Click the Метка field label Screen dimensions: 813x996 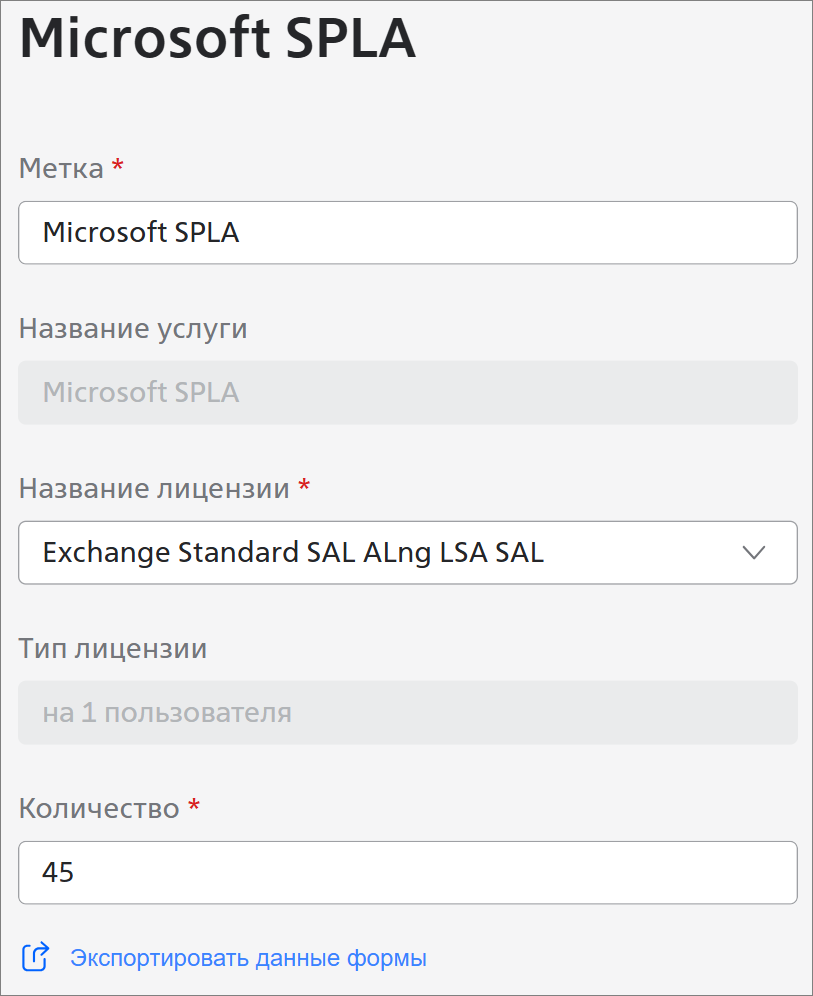(x=61, y=168)
